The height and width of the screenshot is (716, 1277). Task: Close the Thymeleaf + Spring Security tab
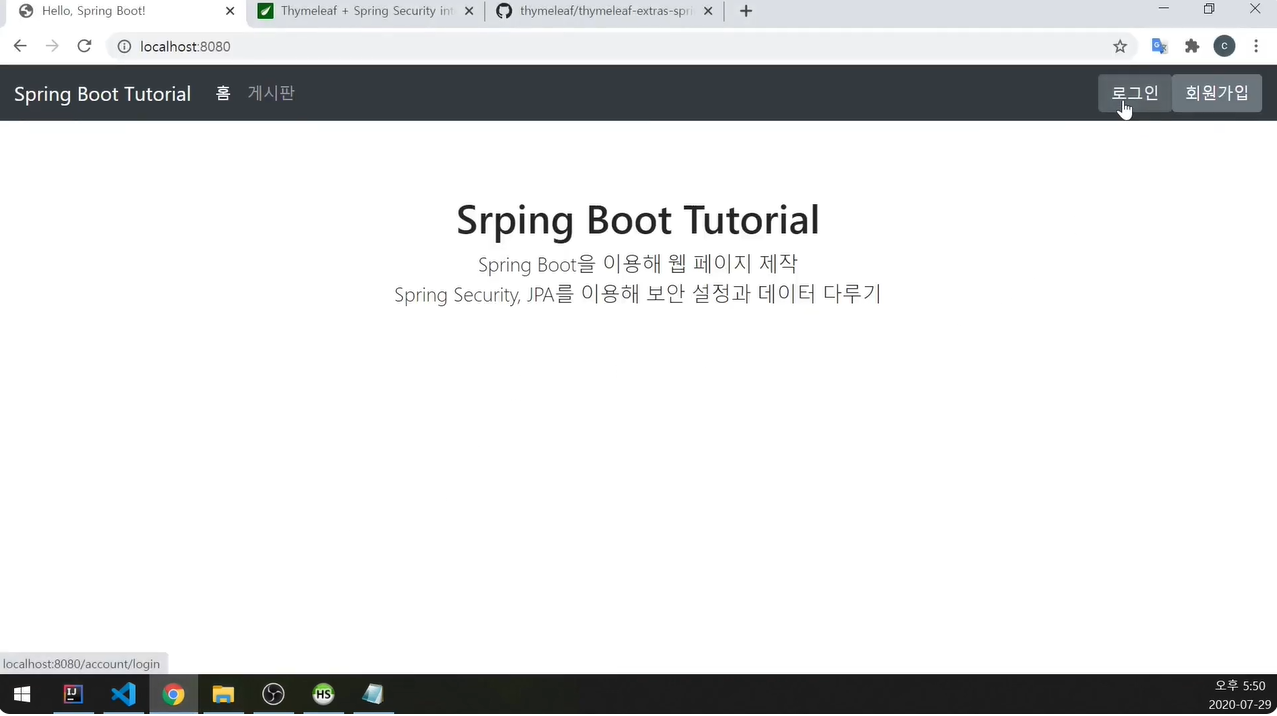[467, 11]
